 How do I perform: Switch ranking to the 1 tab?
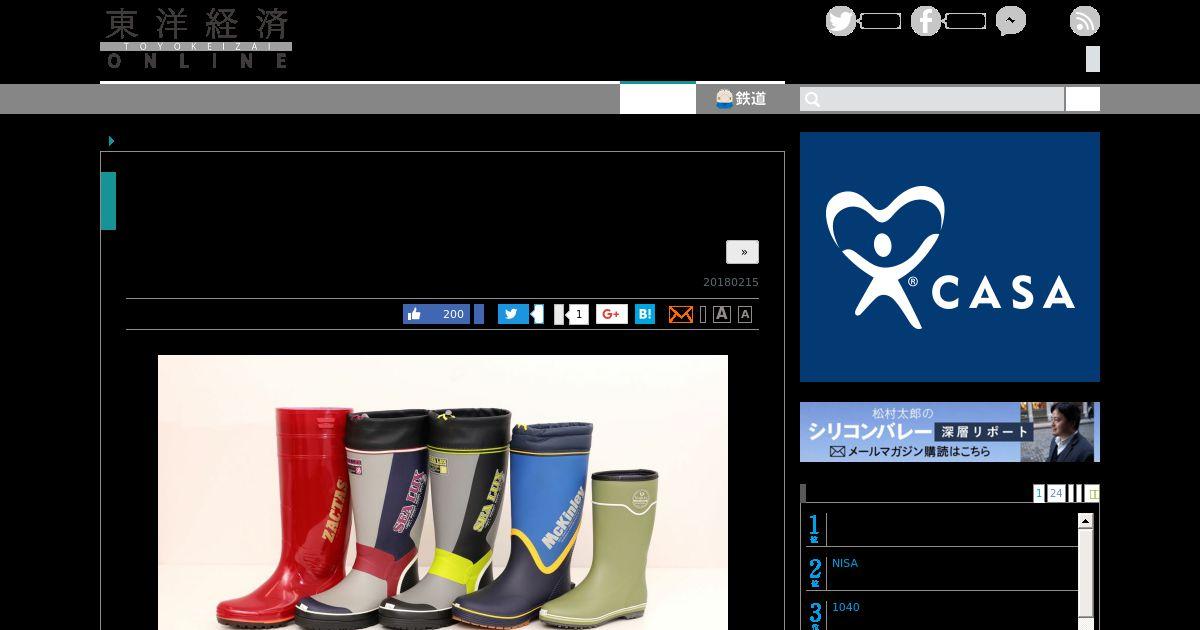coord(1039,493)
